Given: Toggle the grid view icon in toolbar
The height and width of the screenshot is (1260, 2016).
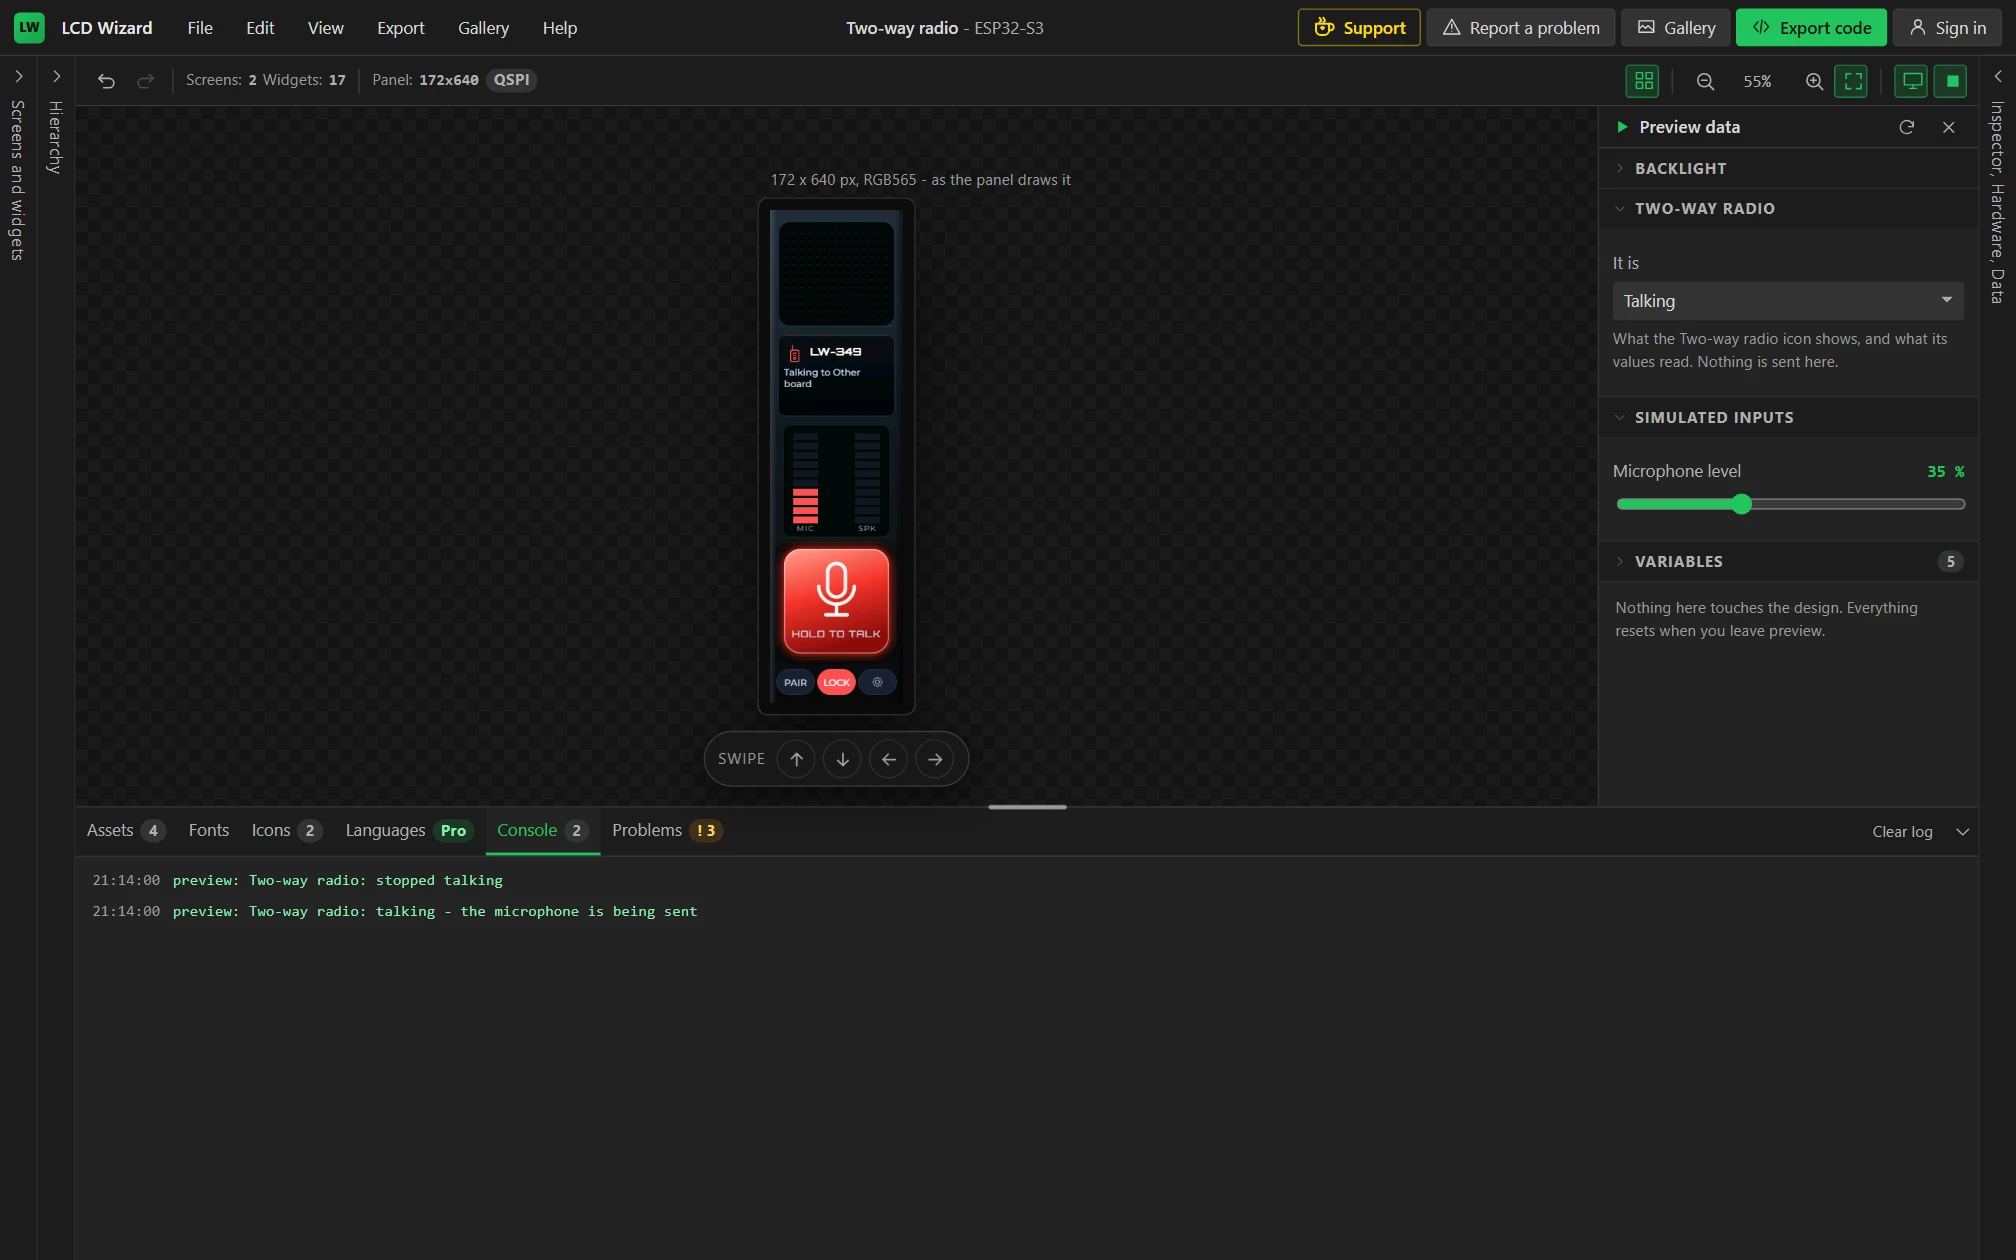Looking at the screenshot, I should [1643, 81].
